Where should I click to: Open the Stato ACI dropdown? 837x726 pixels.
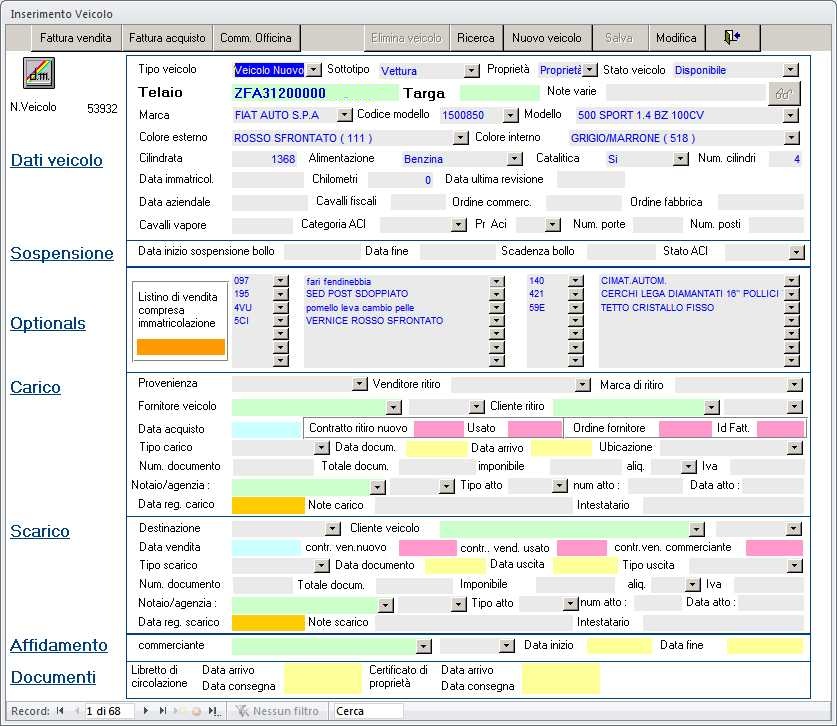point(796,252)
